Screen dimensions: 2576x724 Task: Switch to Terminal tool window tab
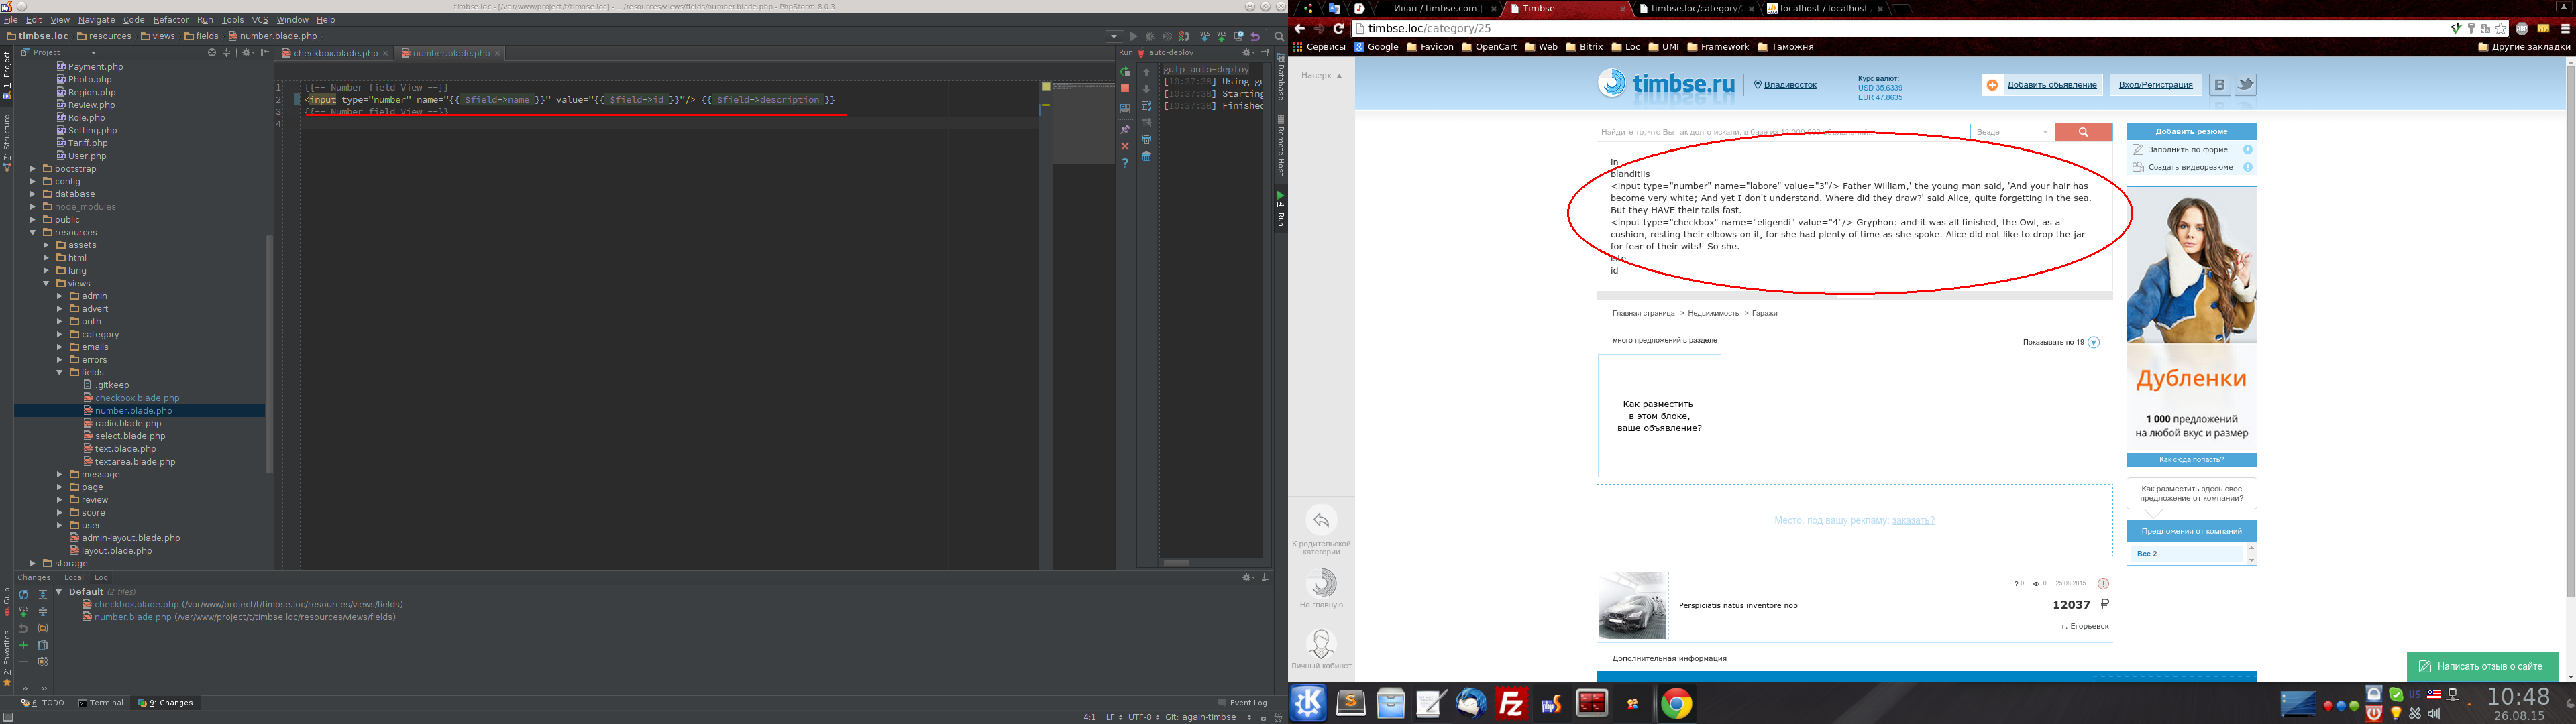coord(102,703)
